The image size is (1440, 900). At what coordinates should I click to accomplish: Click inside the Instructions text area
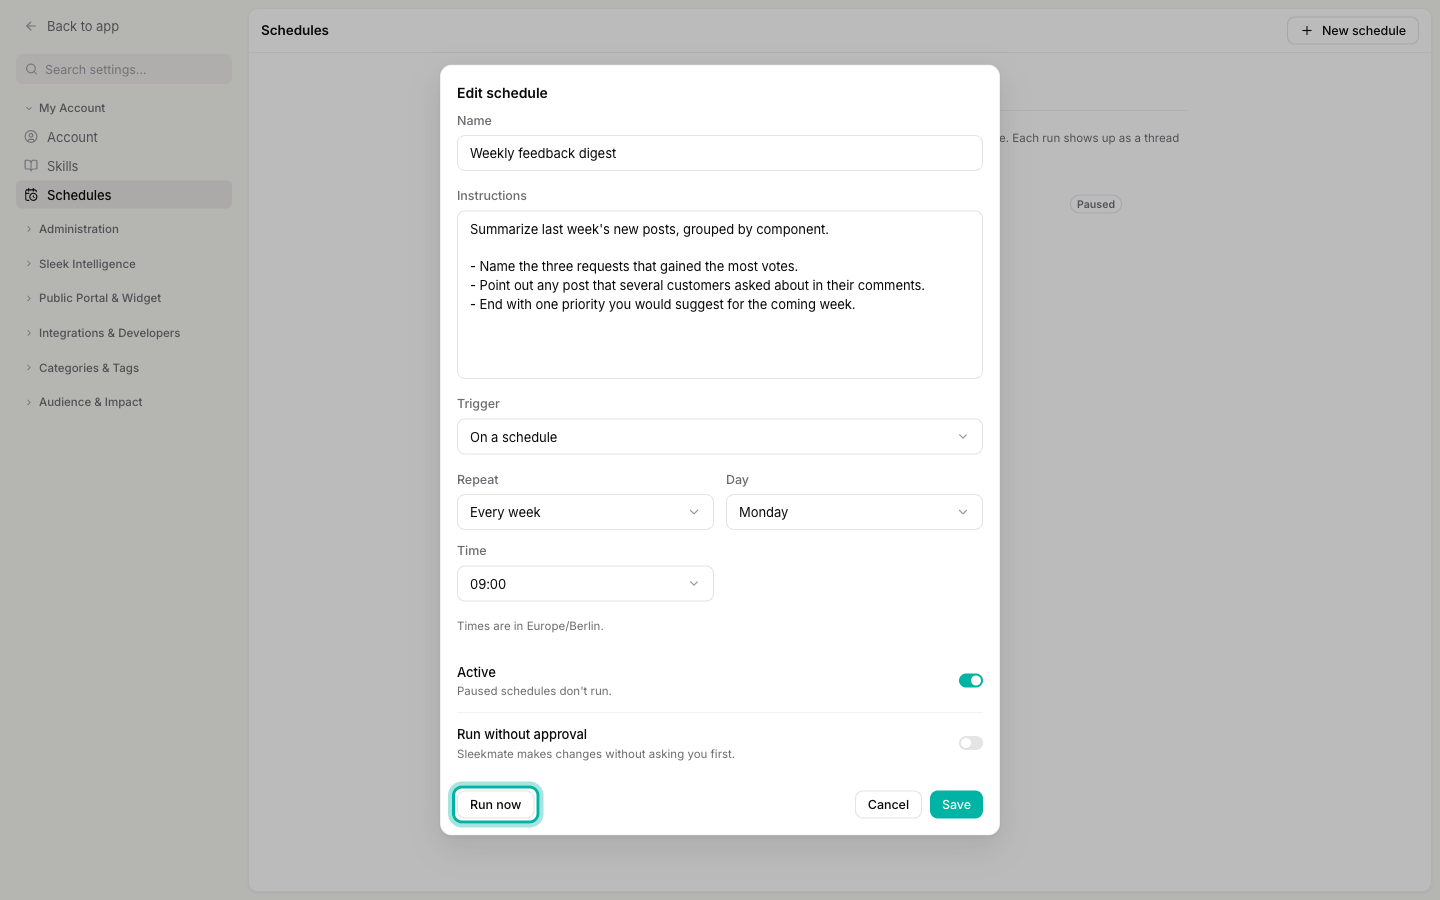[719, 294]
